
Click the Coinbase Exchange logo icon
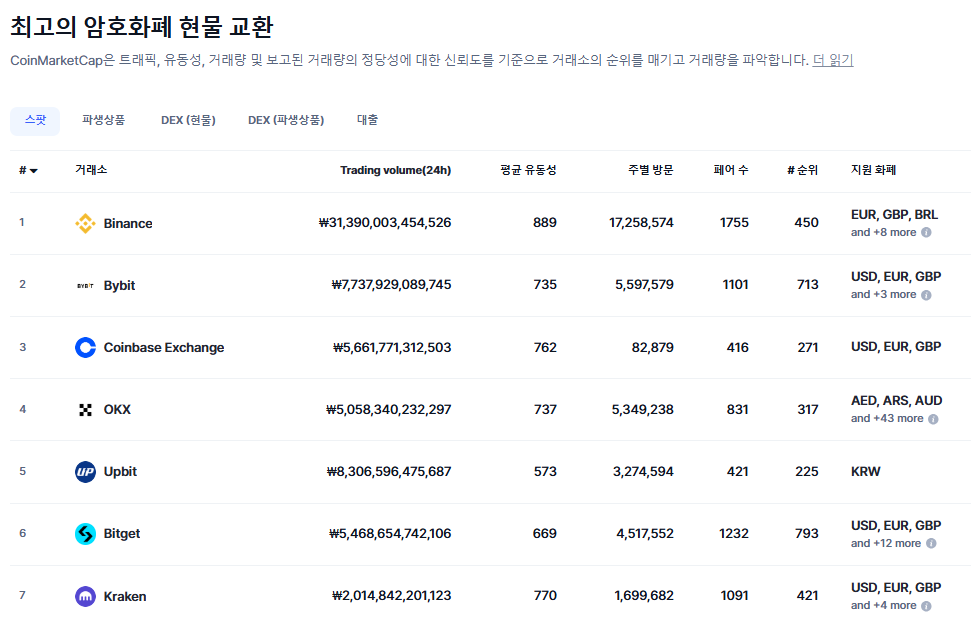[x=85, y=347]
